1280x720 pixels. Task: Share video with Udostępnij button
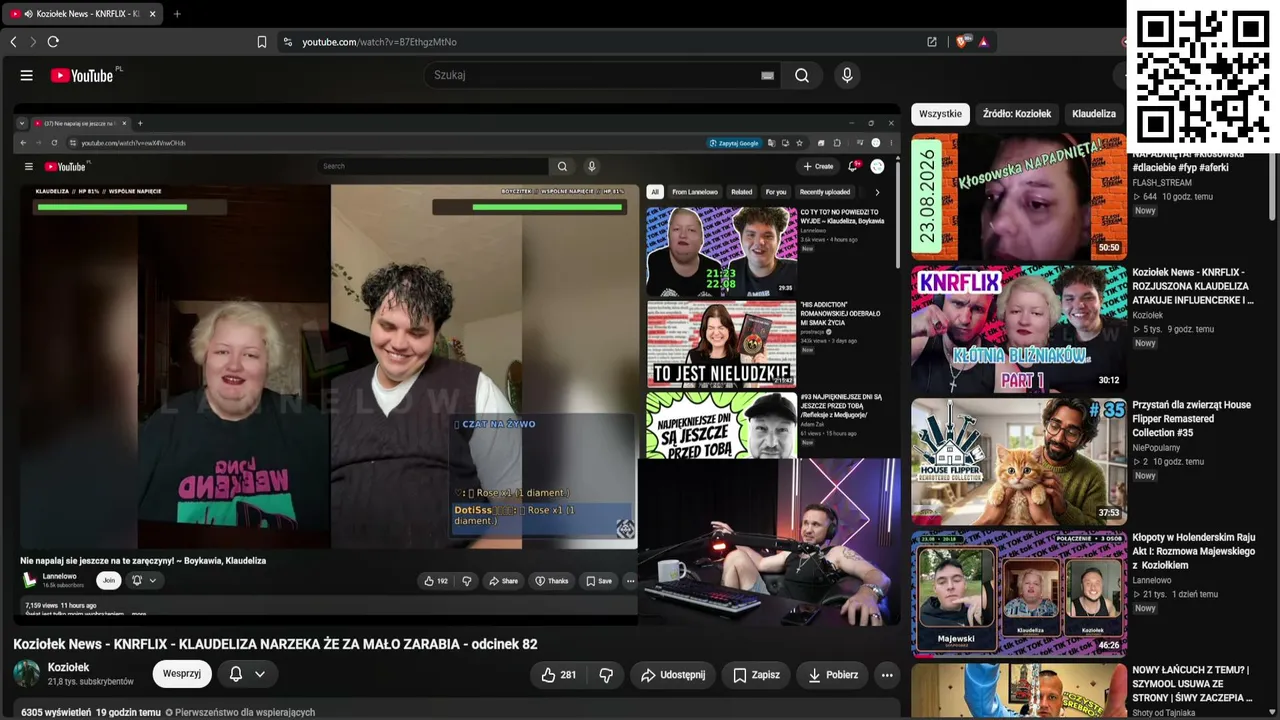pyautogui.click(x=673, y=675)
